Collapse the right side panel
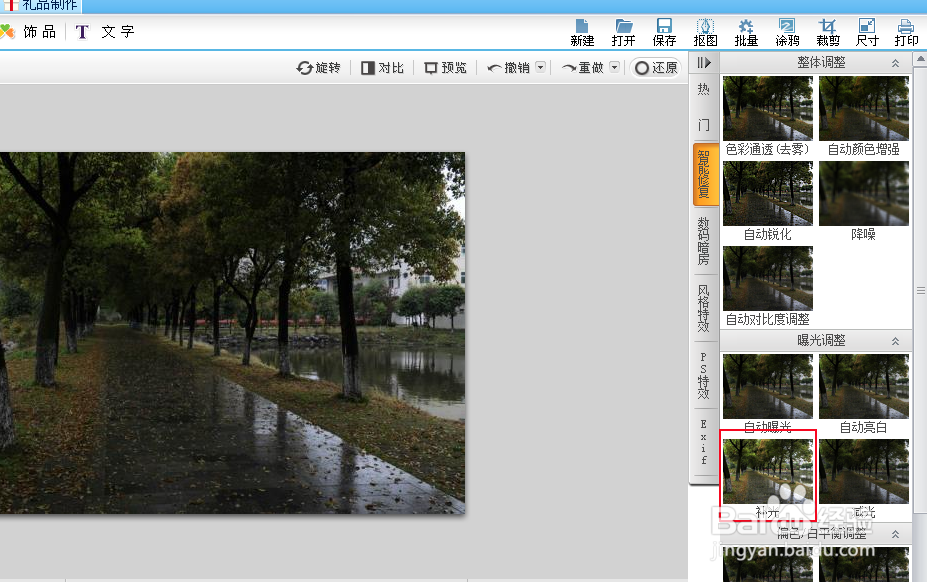Screen dimensions: 927x582 (x=704, y=63)
